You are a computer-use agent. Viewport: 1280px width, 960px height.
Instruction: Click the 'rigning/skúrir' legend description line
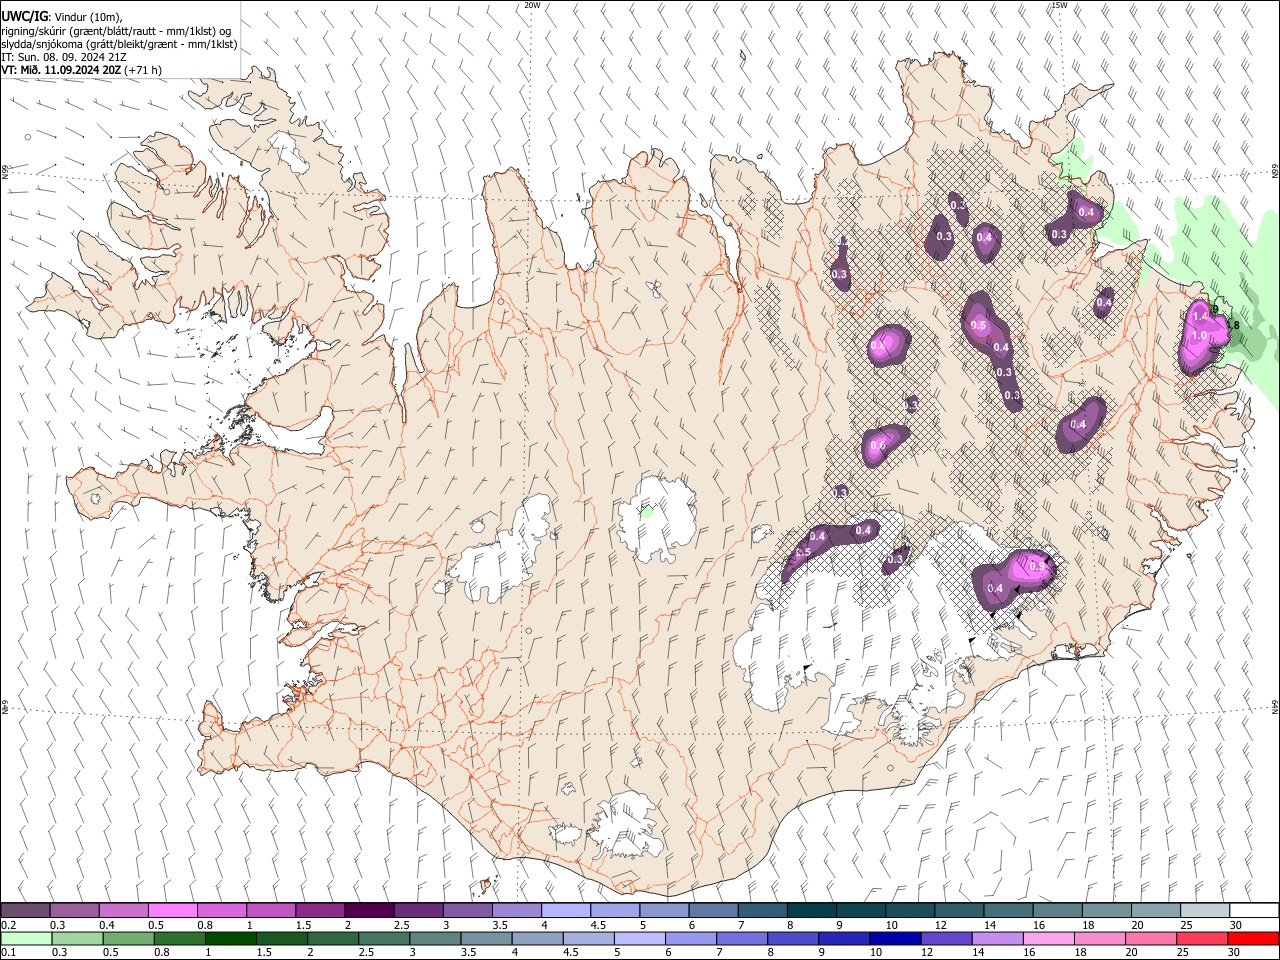pyautogui.click(x=116, y=31)
